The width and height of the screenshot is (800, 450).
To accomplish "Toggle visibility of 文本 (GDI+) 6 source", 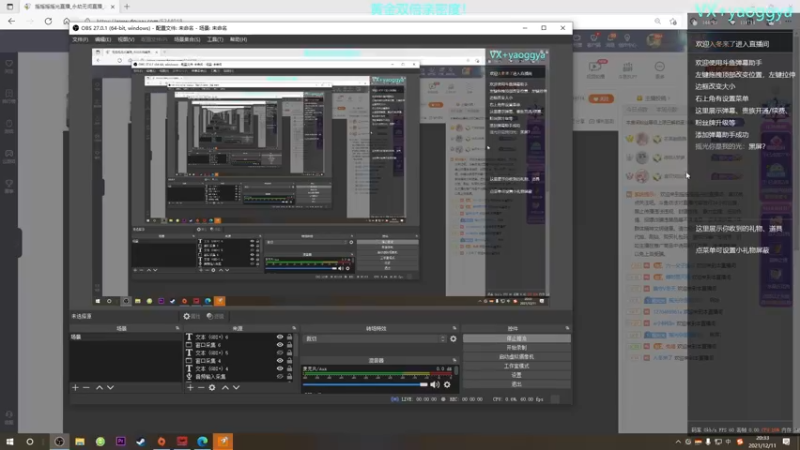I will coord(280,337).
